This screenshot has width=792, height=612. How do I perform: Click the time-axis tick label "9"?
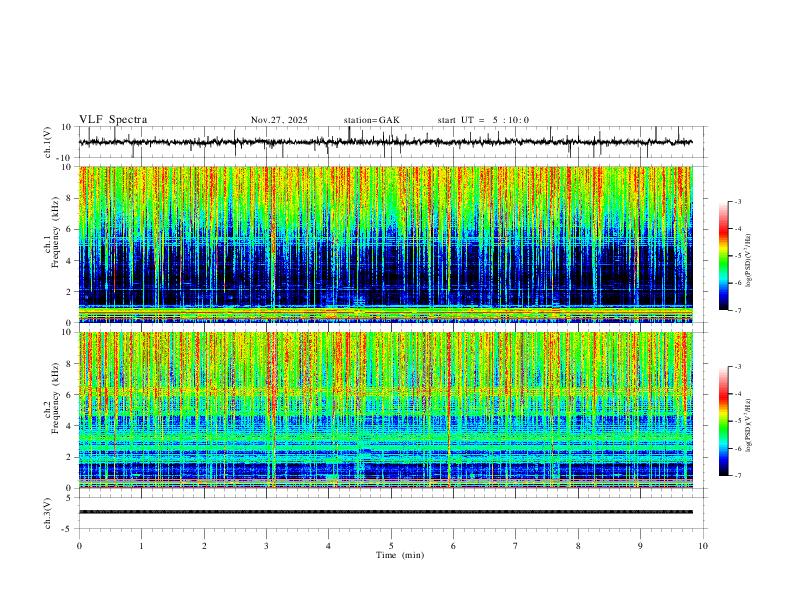click(640, 546)
